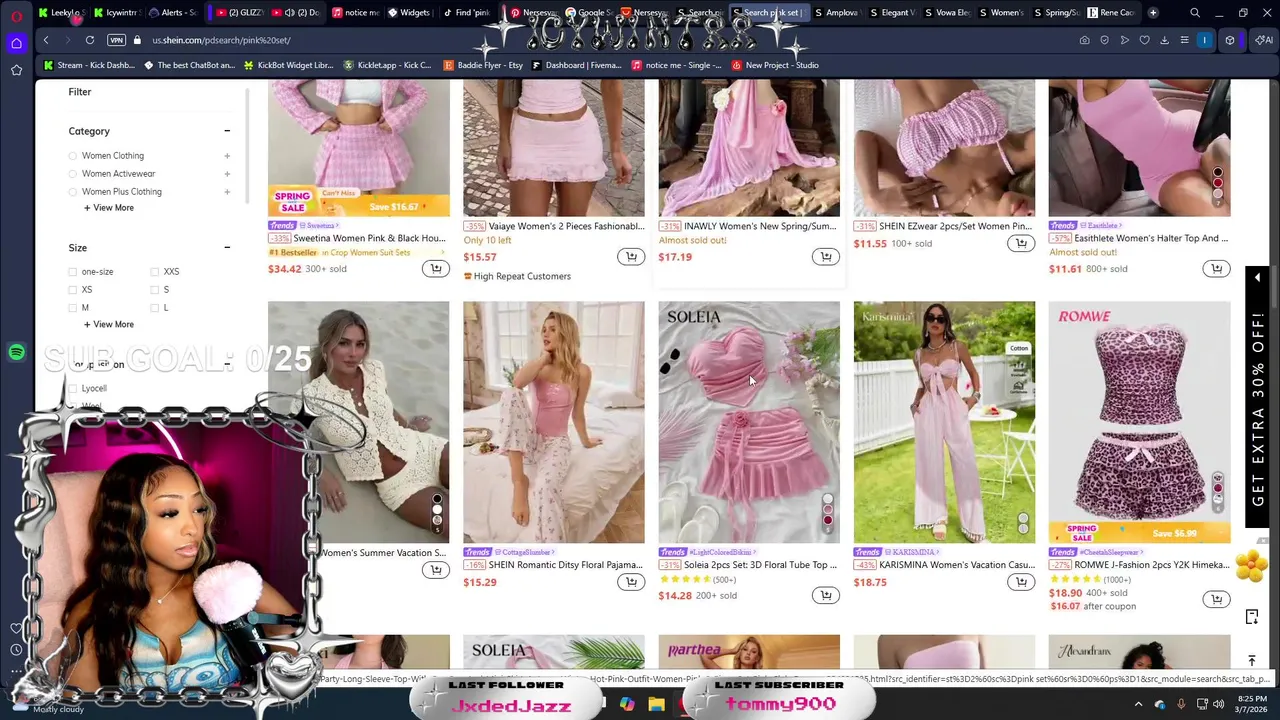The width and height of the screenshot is (1280, 720).
Task: Collapse the Category filter section
Action: [227, 131]
